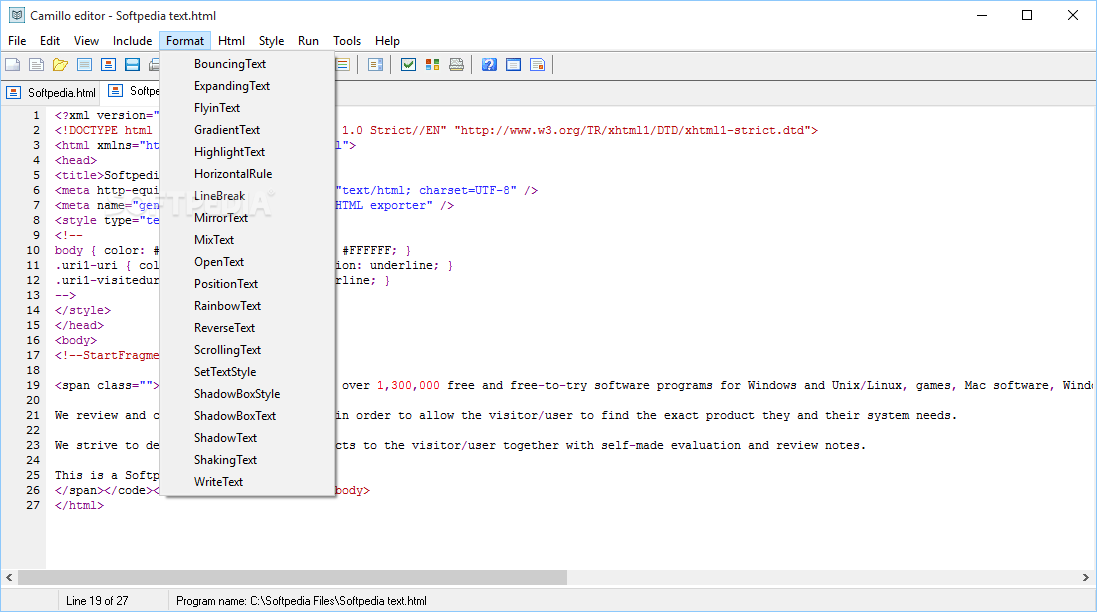Click the blue question mark help icon
Screen dimensions: 1097x612
coord(490,65)
